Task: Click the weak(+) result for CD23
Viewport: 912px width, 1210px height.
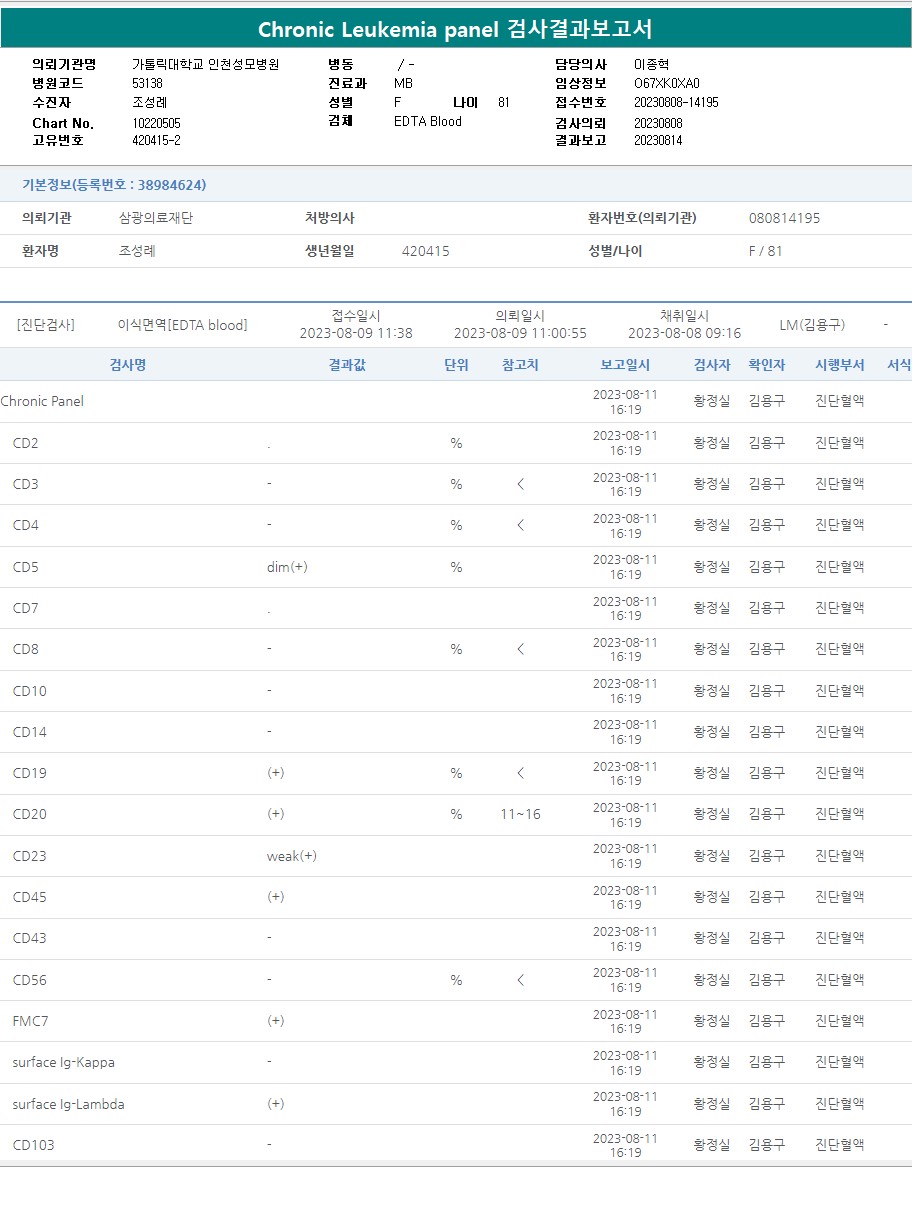Action: (x=291, y=856)
